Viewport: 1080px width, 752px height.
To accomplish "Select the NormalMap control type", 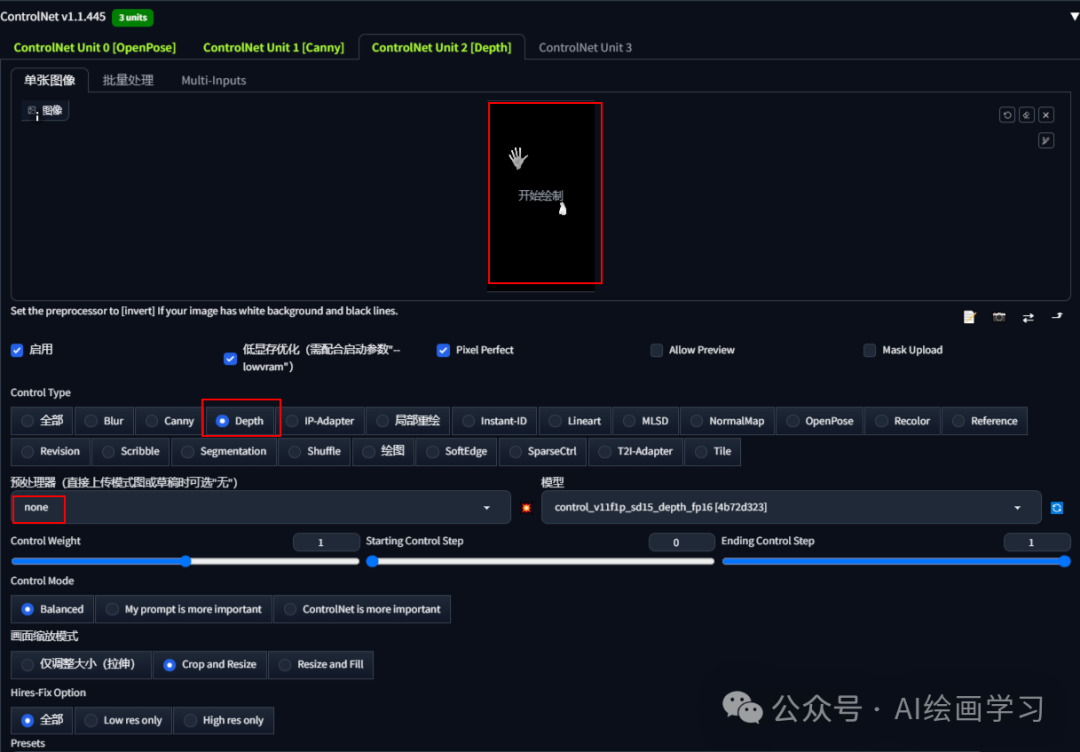I will 727,421.
